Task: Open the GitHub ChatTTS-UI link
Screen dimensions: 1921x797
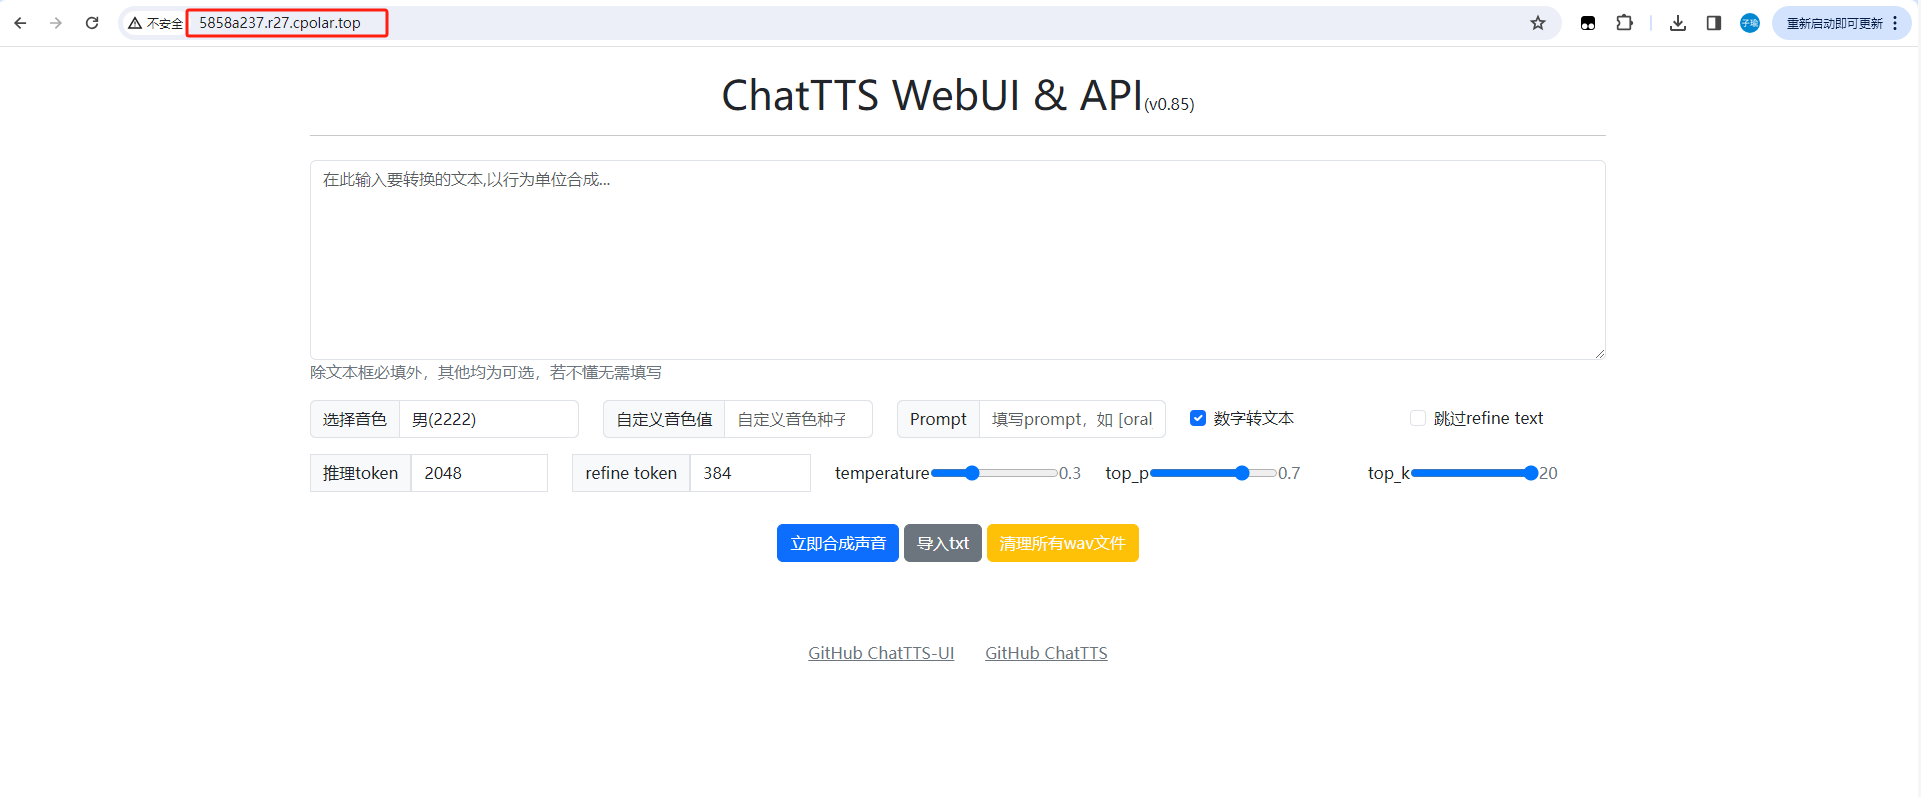Action: pos(881,653)
